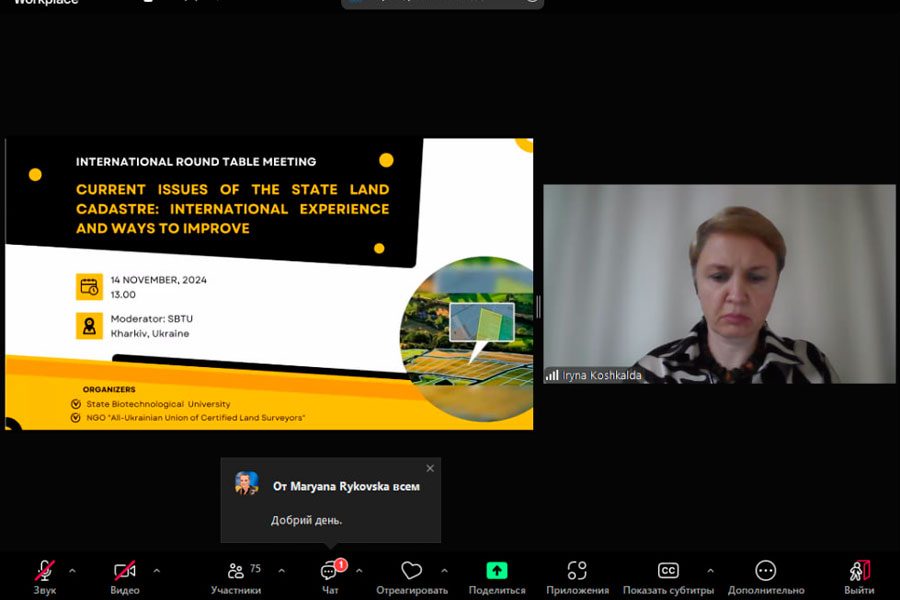The width and height of the screenshot is (900, 600).
Task: Close the Maryana Rykovska chat notification
Action: (430, 469)
